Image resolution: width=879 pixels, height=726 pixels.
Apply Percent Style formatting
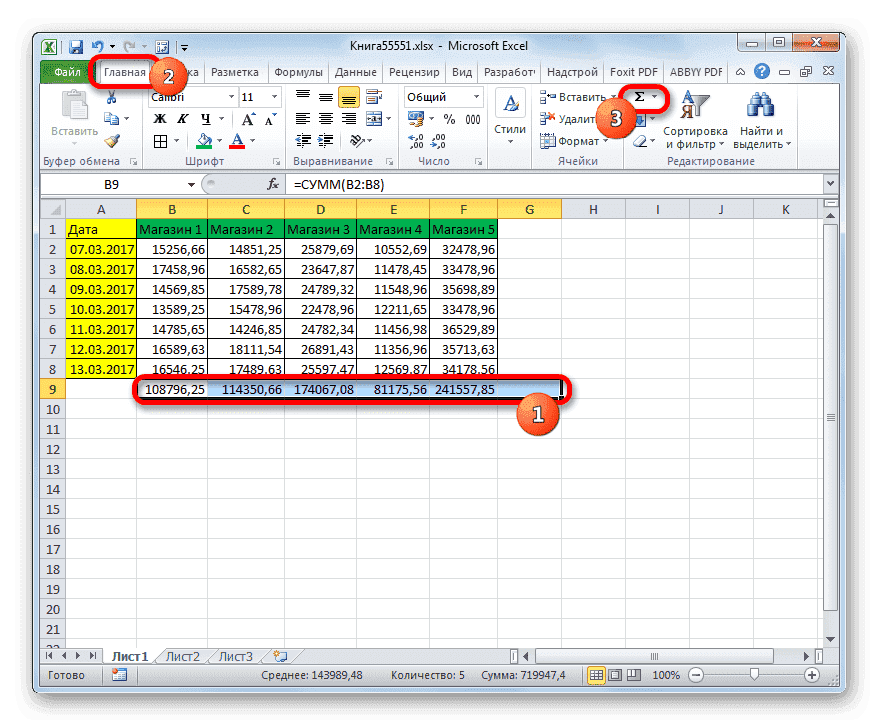(x=449, y=119)
